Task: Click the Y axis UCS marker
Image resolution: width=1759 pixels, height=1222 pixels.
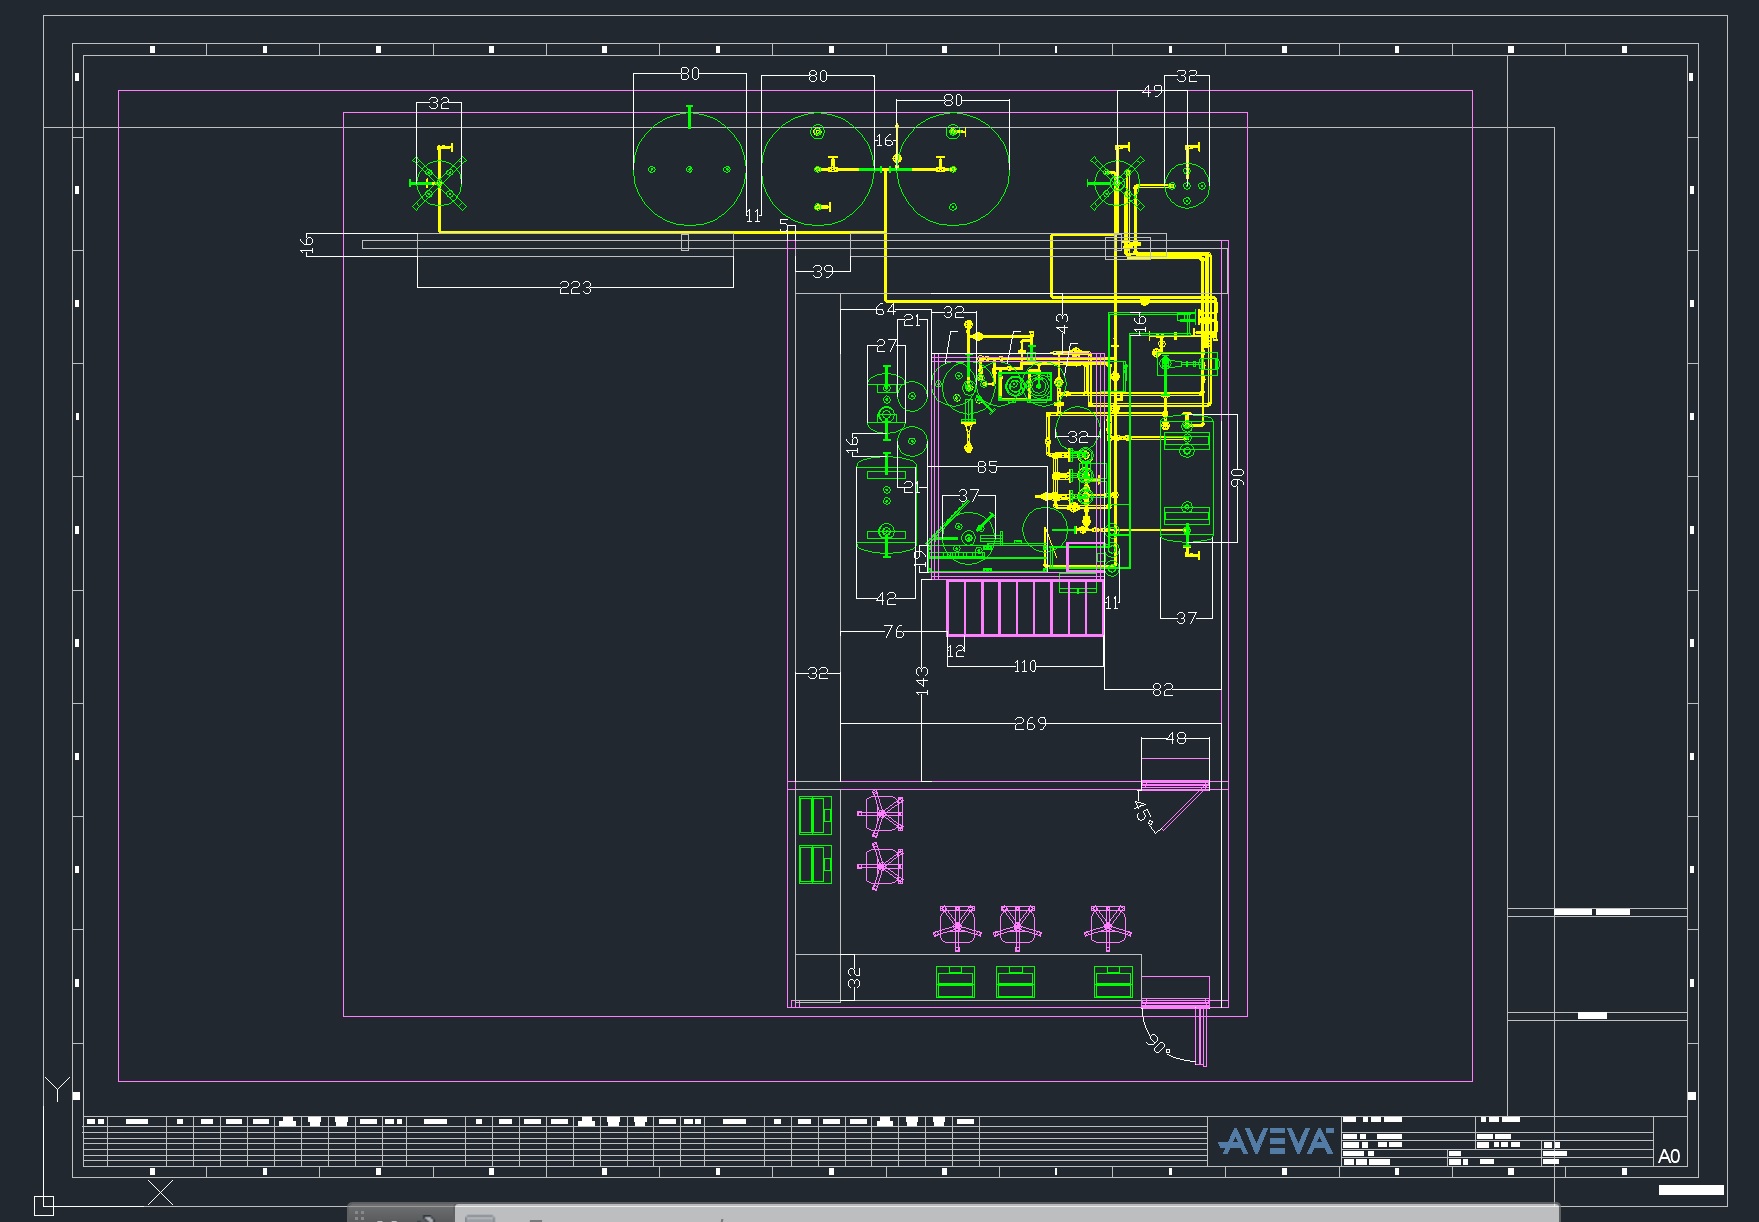Action: [59, 1089]
